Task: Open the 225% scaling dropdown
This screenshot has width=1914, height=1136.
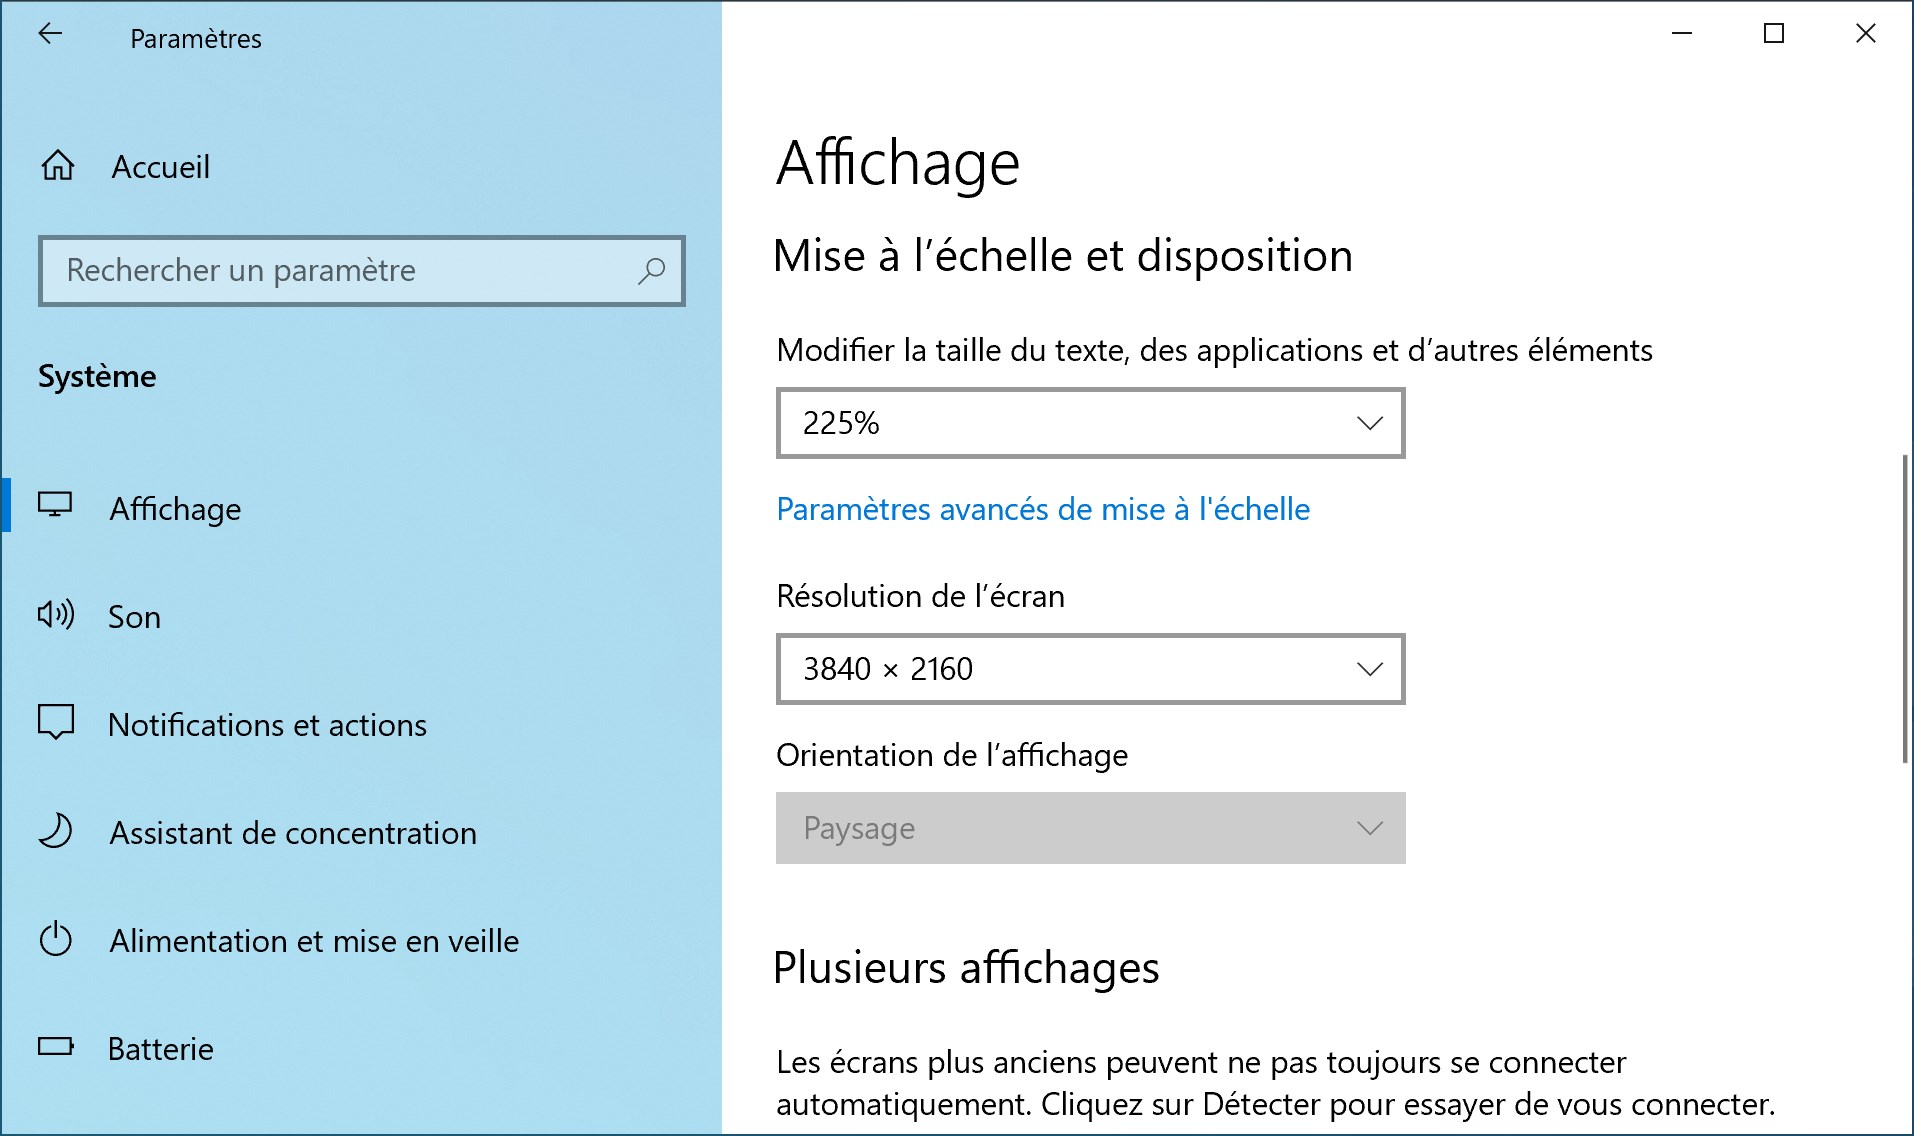Action: point(1090,423)
